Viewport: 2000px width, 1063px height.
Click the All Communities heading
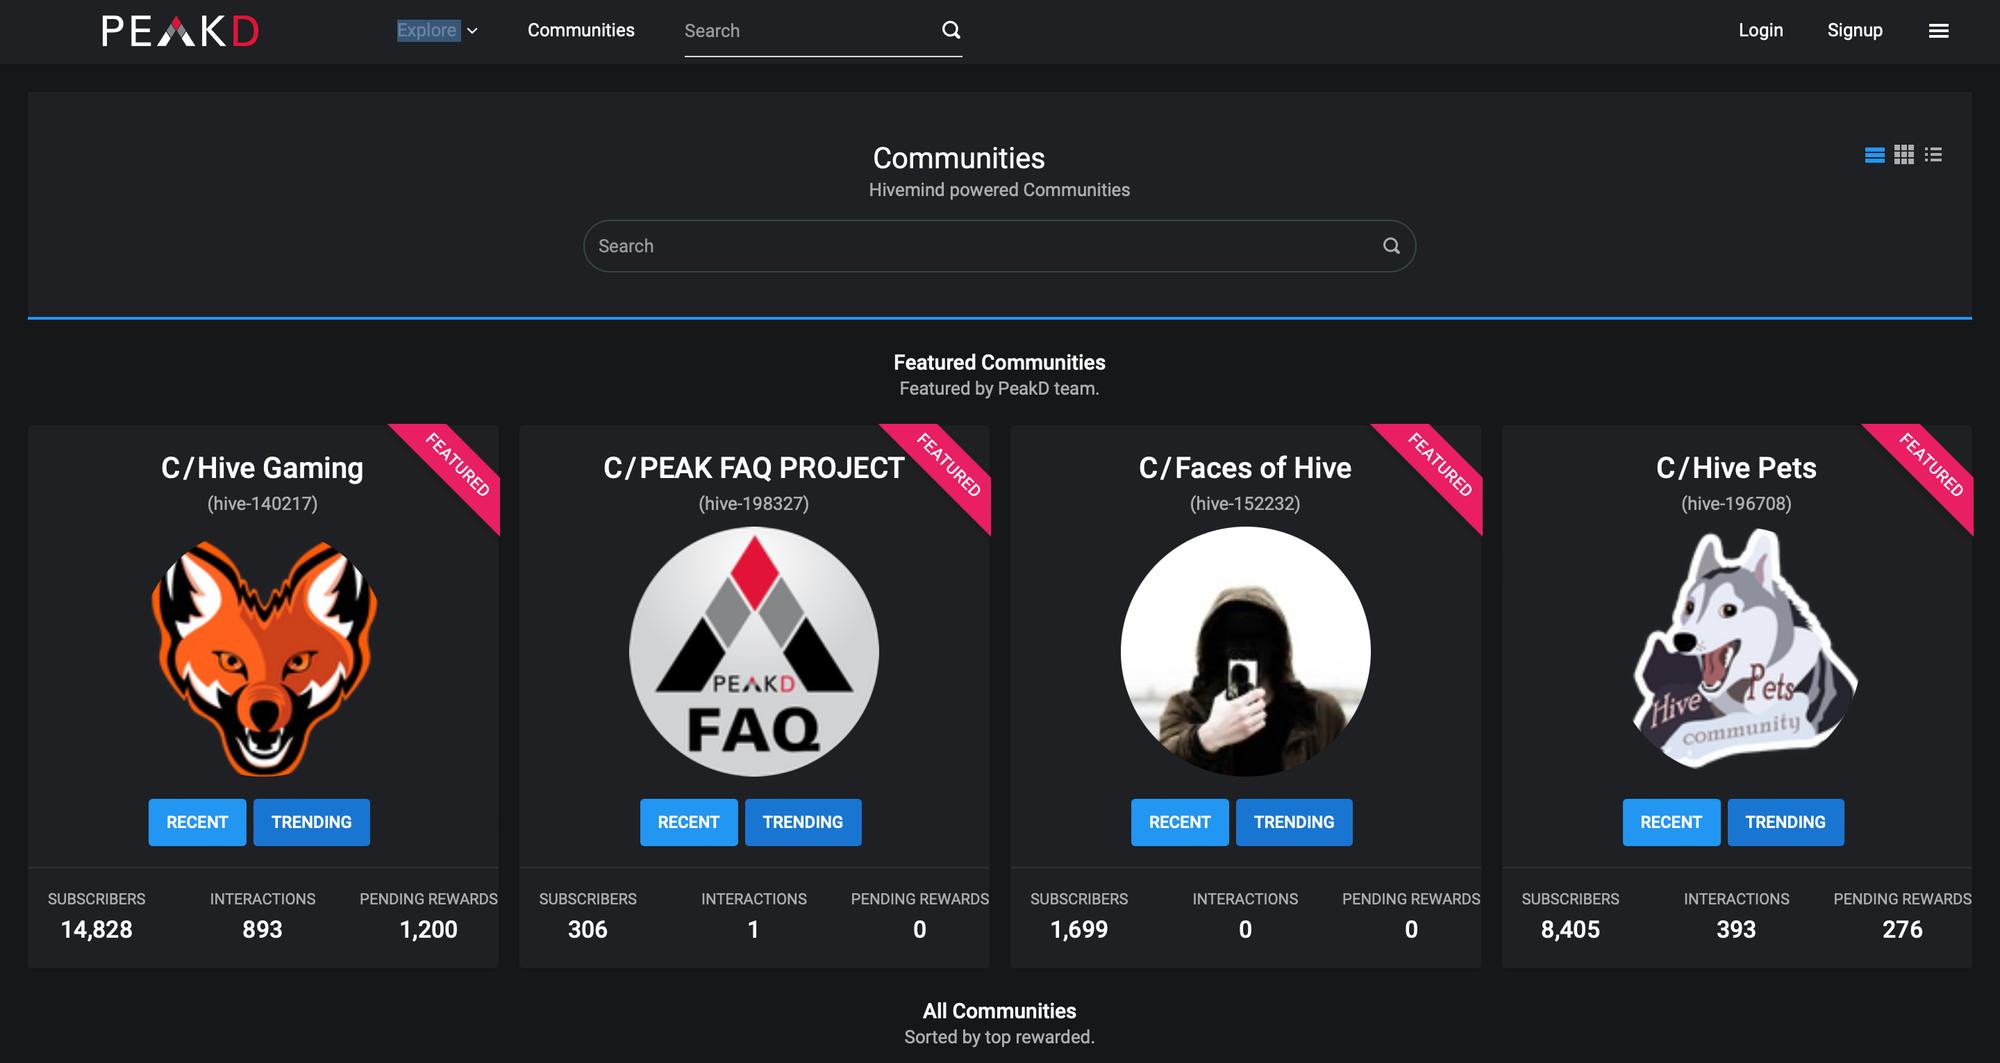[999, 1011]
